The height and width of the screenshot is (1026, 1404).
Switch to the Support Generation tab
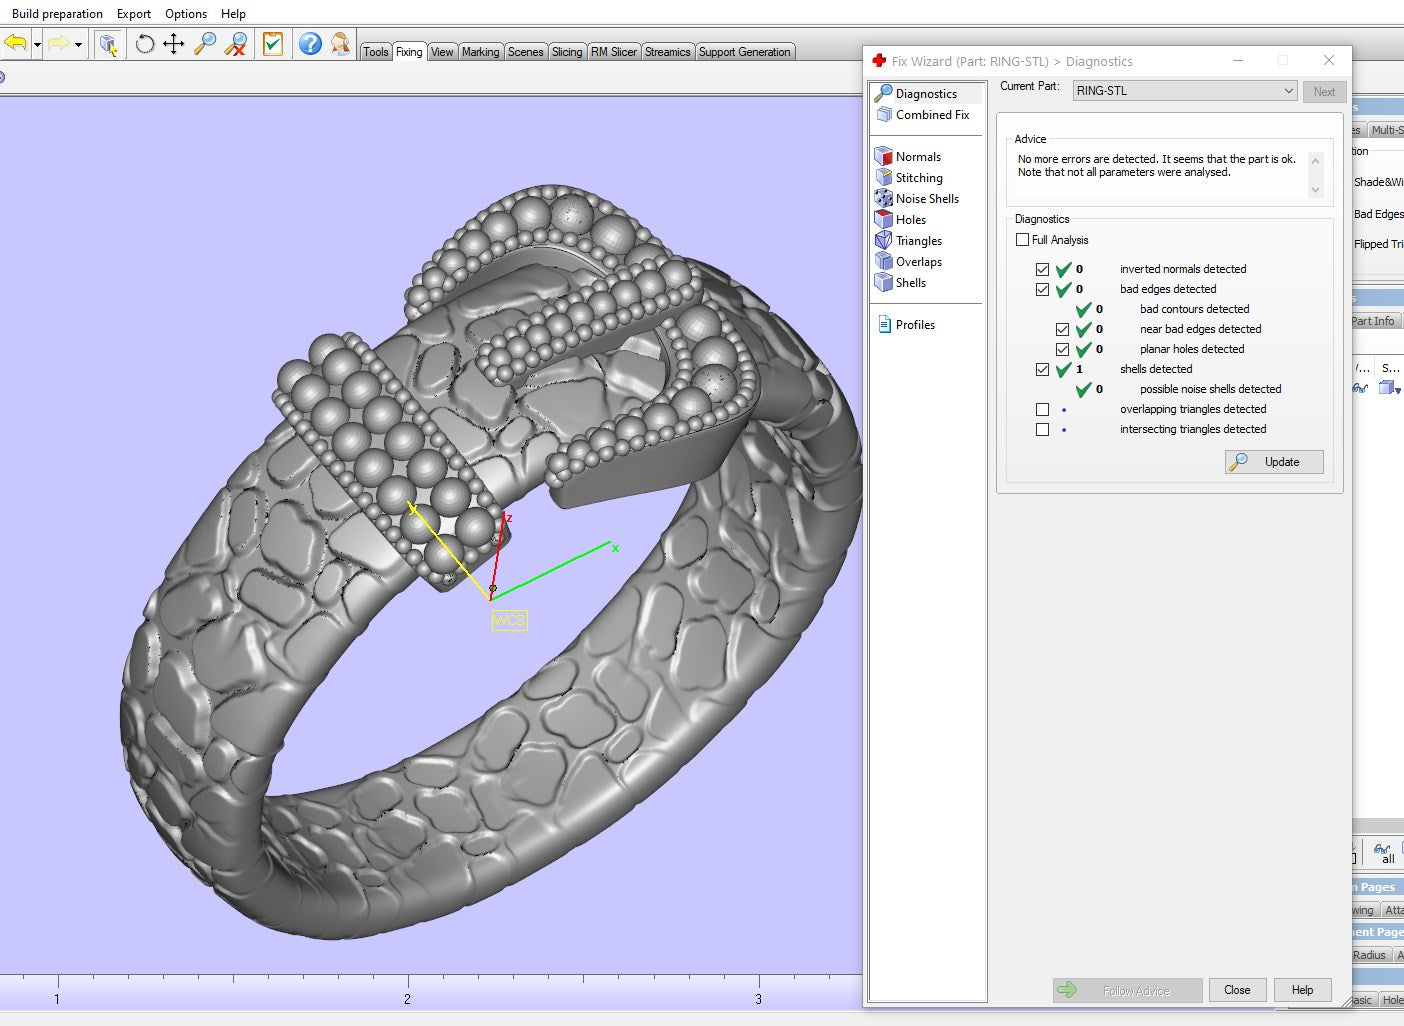(x=744, y=52)
